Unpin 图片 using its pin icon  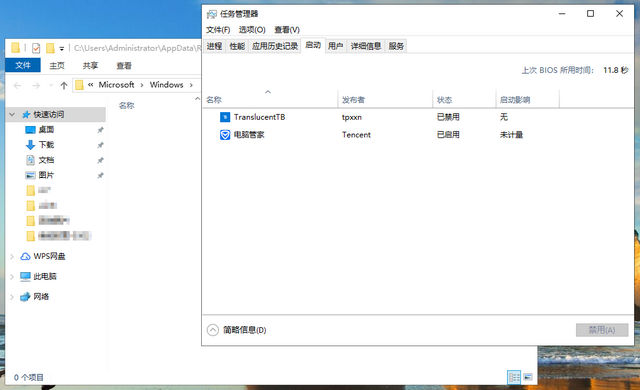(x=100, y=176)
